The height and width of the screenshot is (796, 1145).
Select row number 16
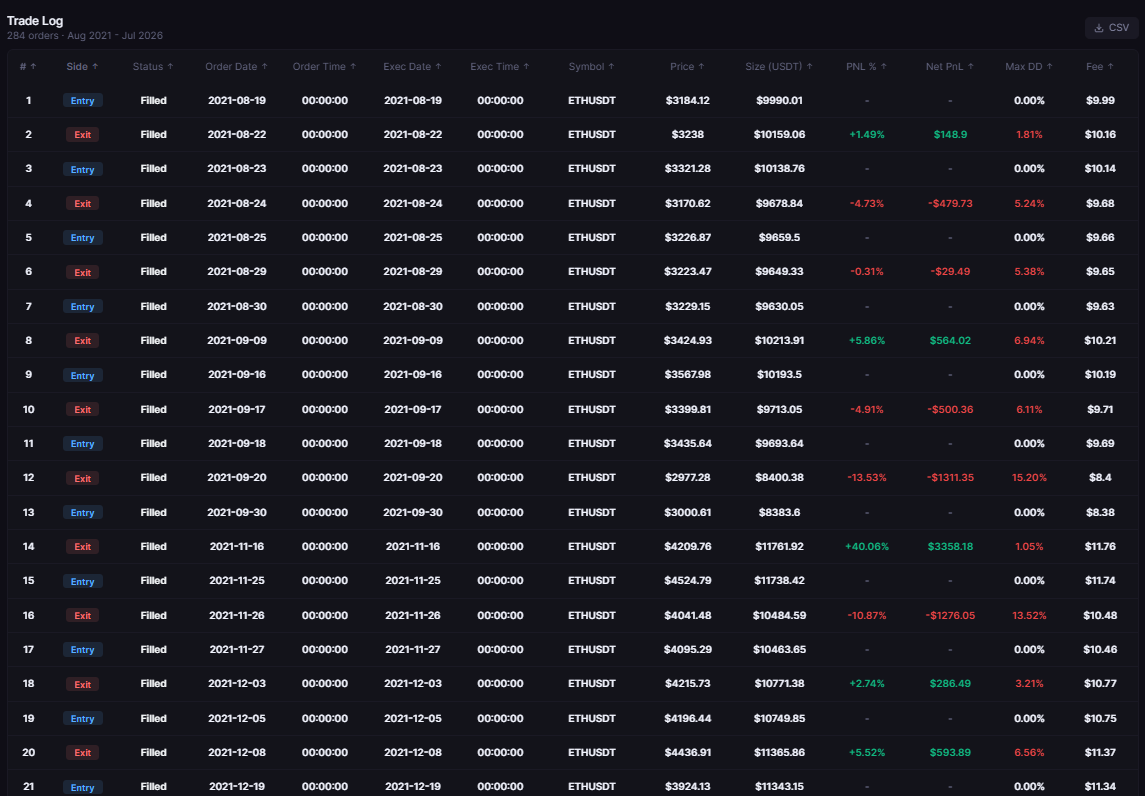point(28,616)
